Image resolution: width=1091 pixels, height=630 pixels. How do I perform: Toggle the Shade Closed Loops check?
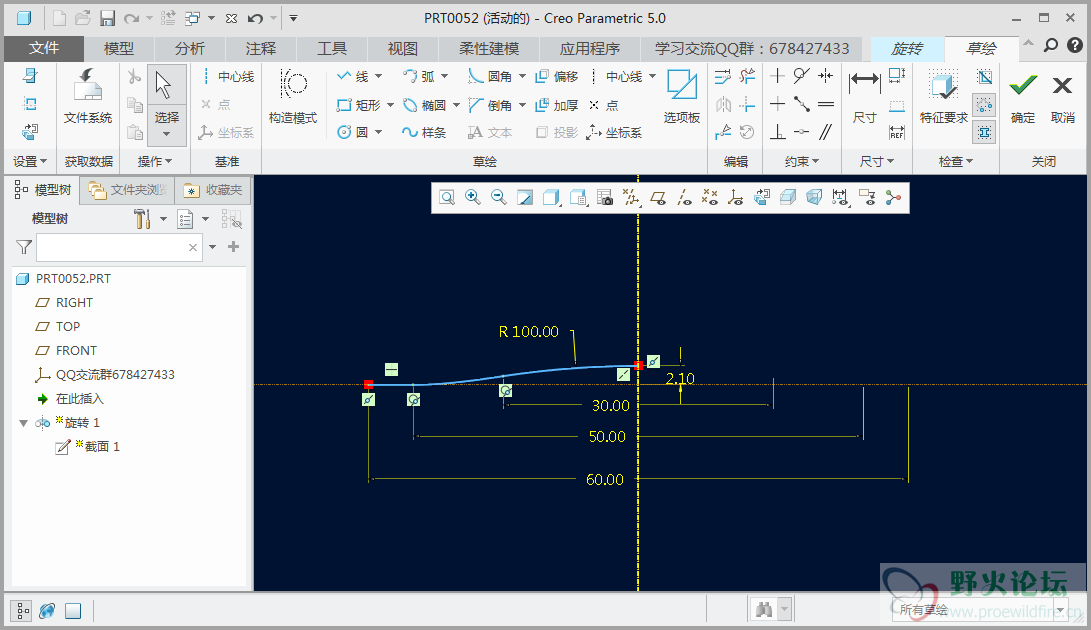[984, 132]
